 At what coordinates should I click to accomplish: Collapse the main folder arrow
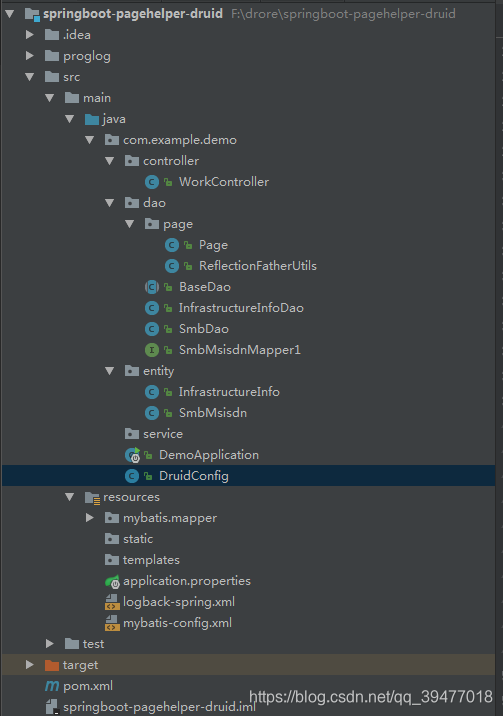[50, 98]
